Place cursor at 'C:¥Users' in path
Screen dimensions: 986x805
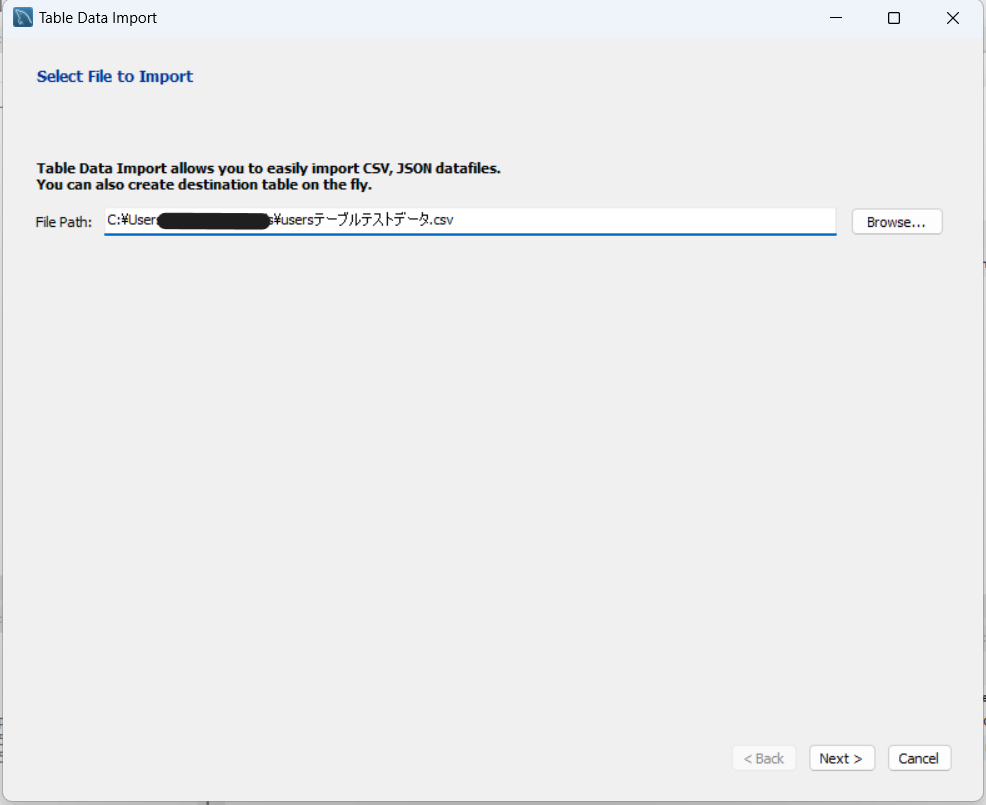(132, 220)
